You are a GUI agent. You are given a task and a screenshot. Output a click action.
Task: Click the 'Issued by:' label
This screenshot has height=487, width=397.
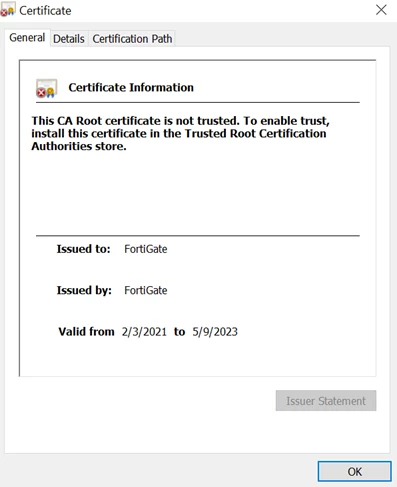[84, 290]
